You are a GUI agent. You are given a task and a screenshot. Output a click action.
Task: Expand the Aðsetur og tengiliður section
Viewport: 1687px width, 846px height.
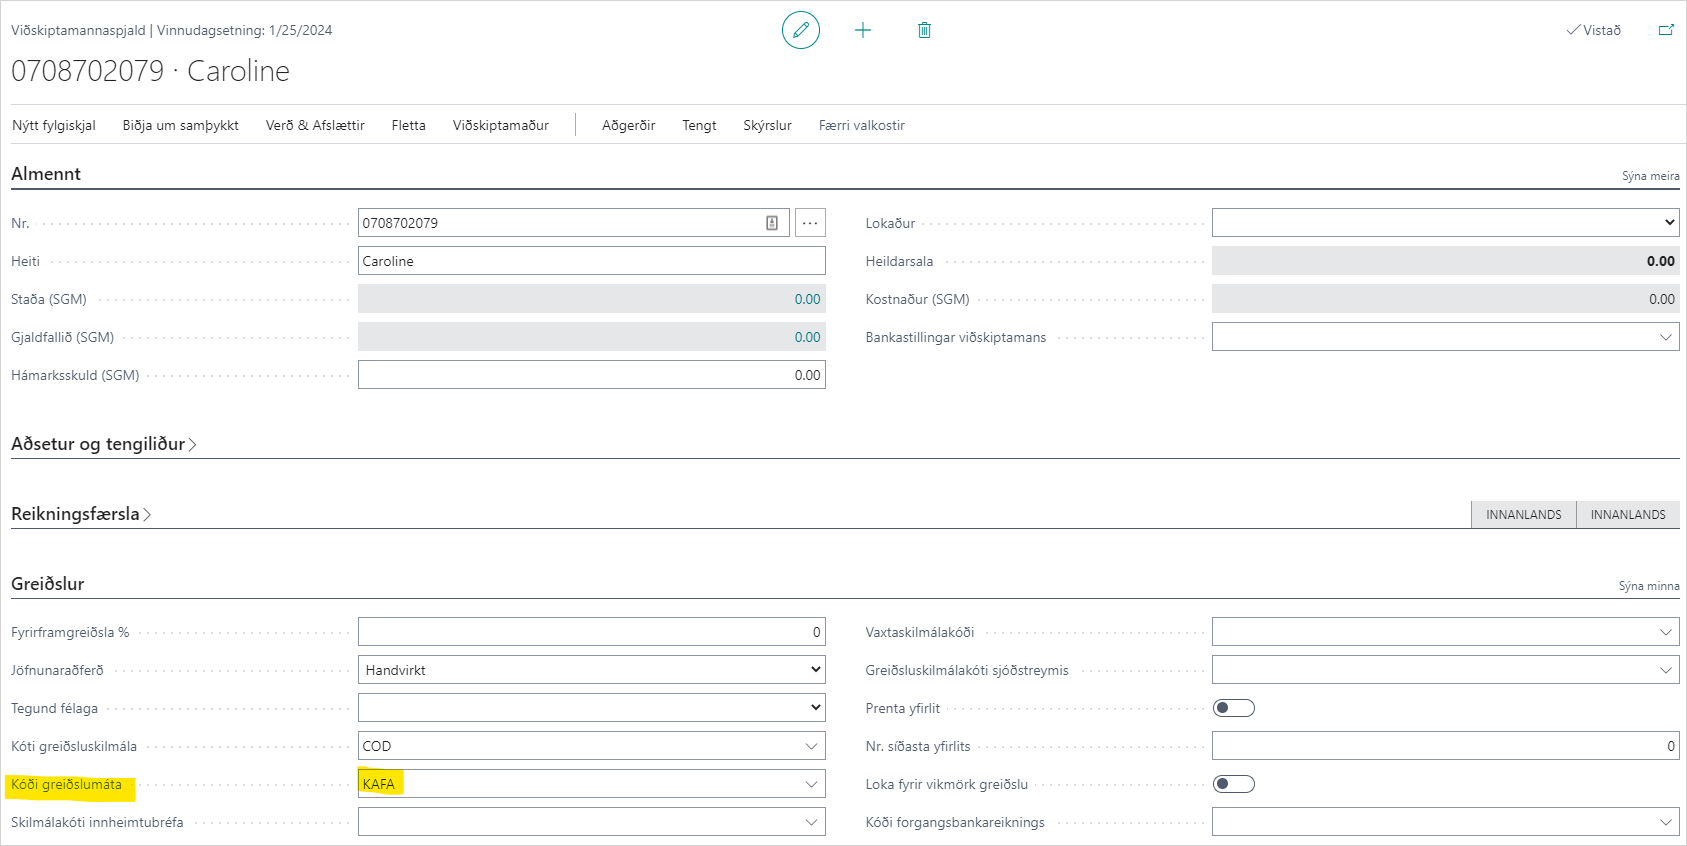[x=103, y=444]
